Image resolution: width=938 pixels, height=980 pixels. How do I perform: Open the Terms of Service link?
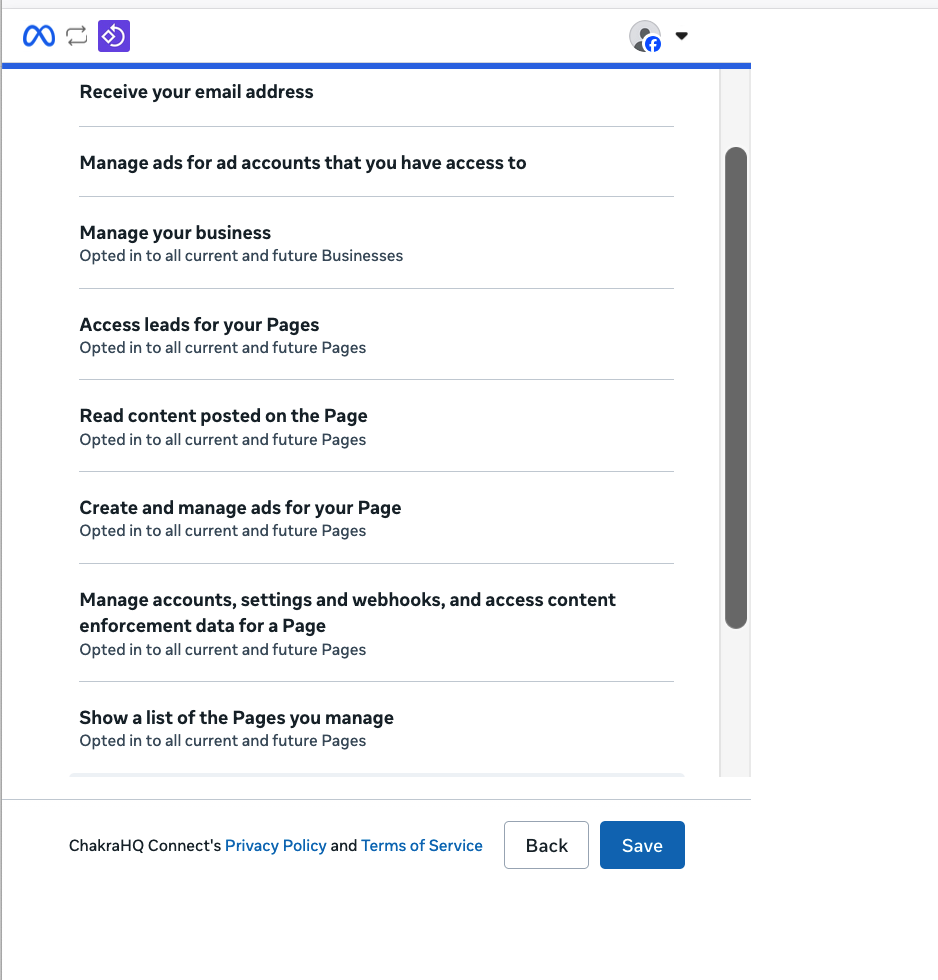pos(421,846)
